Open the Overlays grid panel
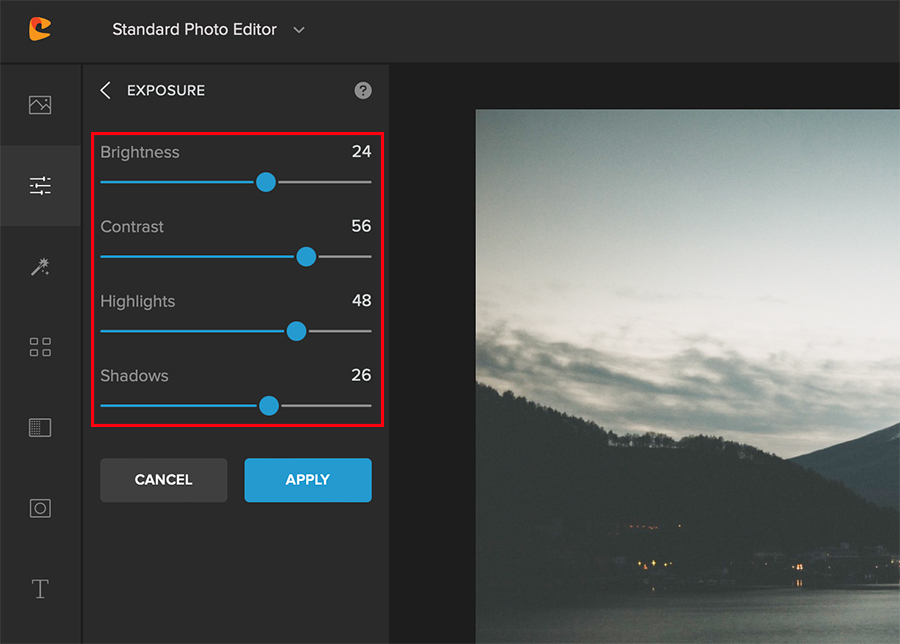900x644 pixels. pyautogui.click(x=40, y=346)
